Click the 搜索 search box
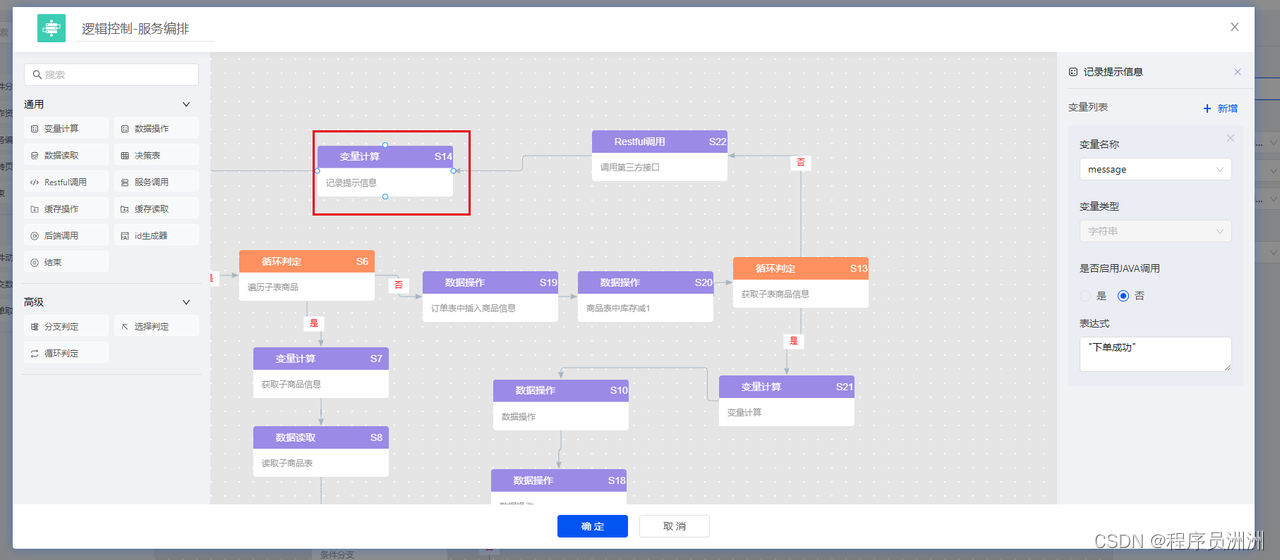Screen dimensions: 1280x560 click(111, 75)
